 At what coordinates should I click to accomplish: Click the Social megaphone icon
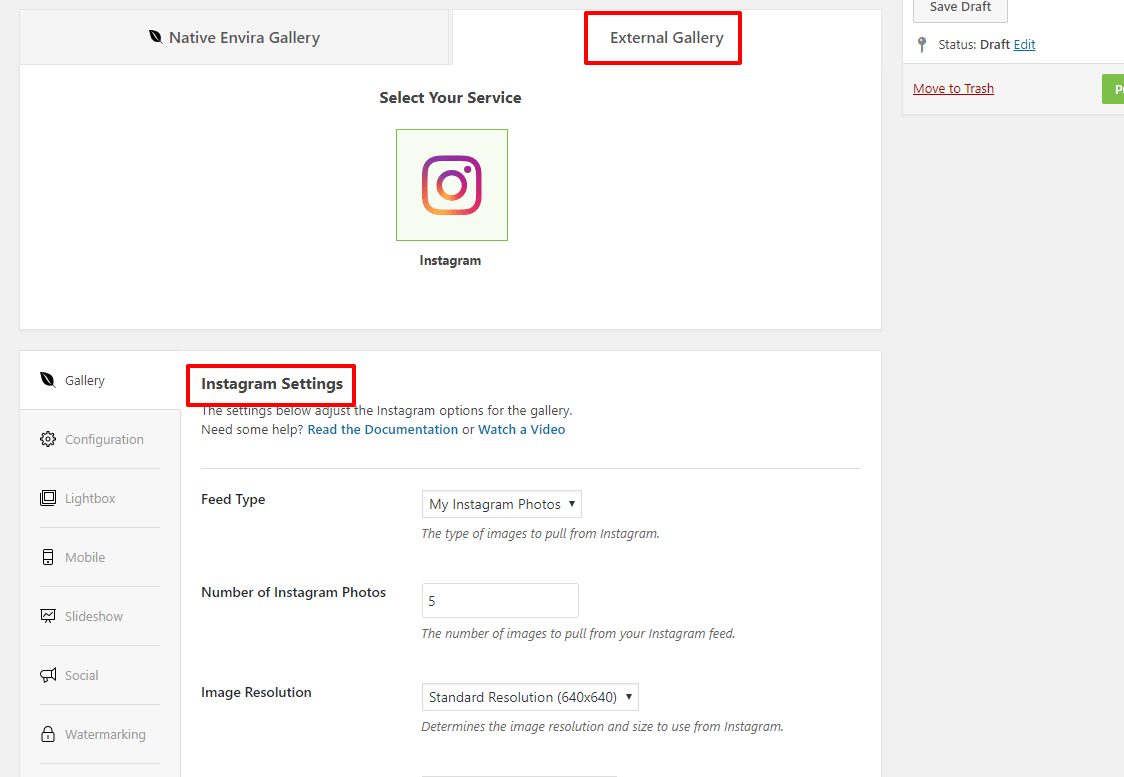[x=48, y=674]
